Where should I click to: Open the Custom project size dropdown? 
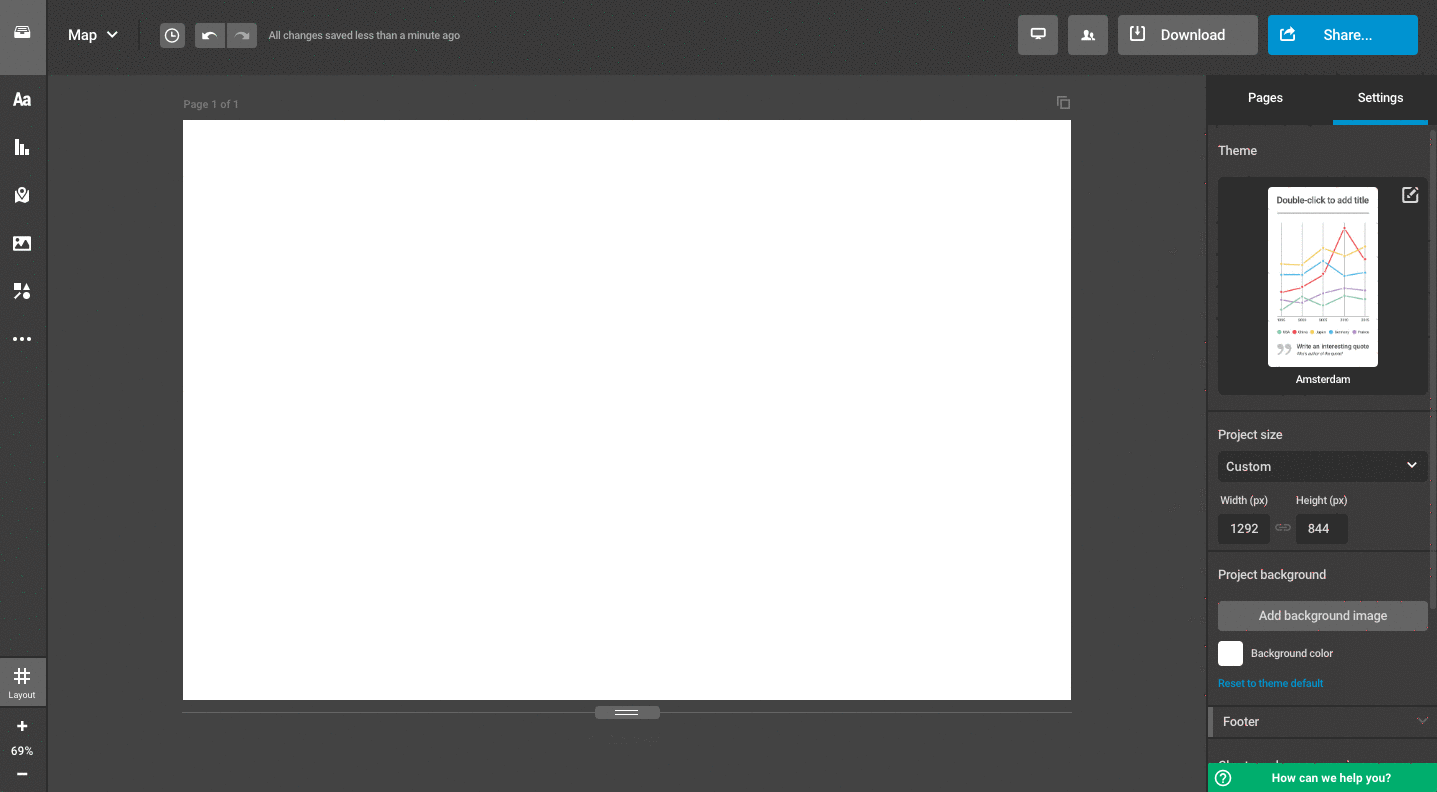point(1322,466)
